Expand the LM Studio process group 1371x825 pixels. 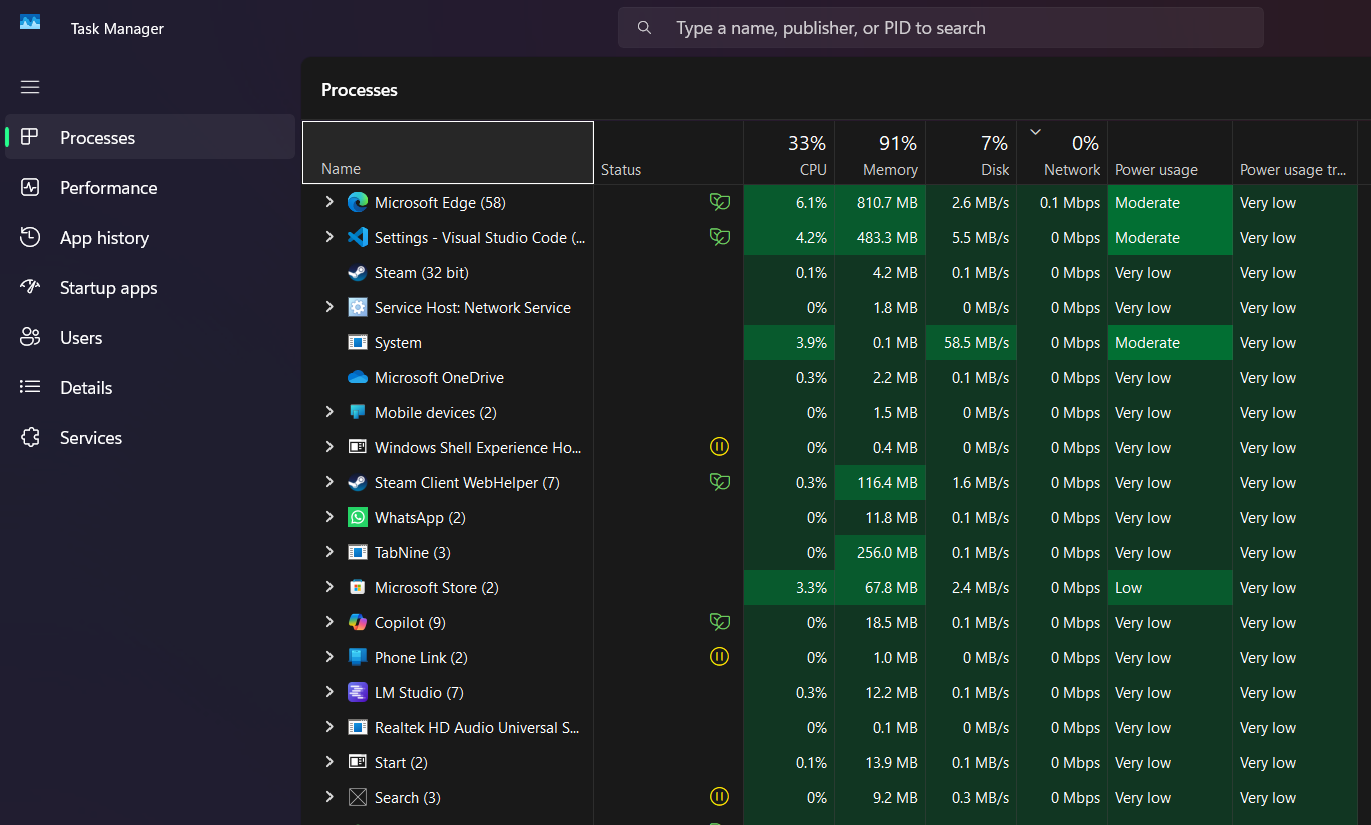tap(329, 692)
